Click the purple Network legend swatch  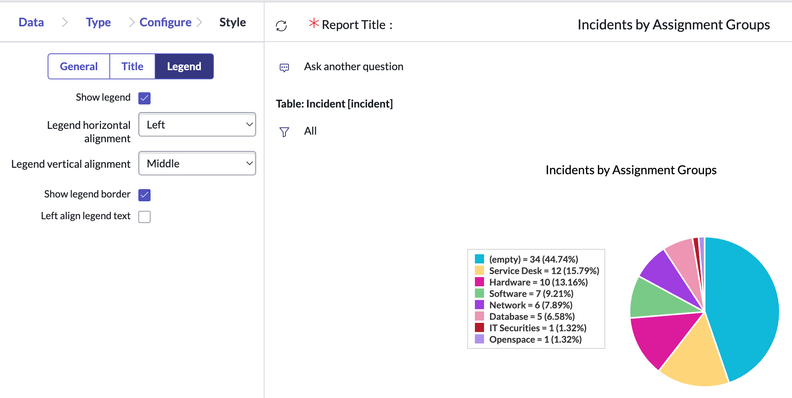[x=479, y=305]
